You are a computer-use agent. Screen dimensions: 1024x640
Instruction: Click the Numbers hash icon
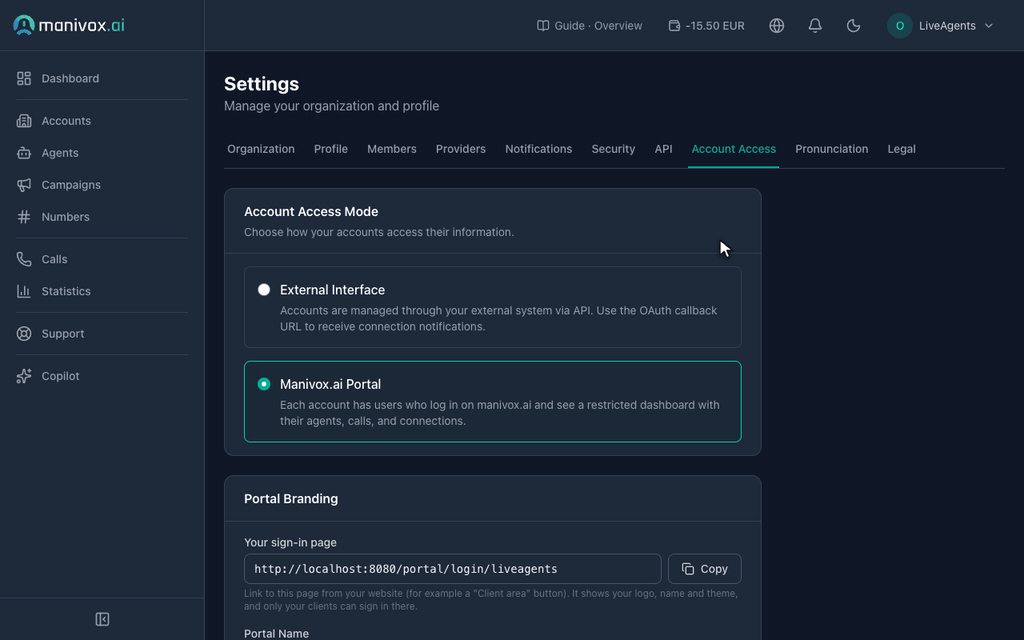coord(24,217)
